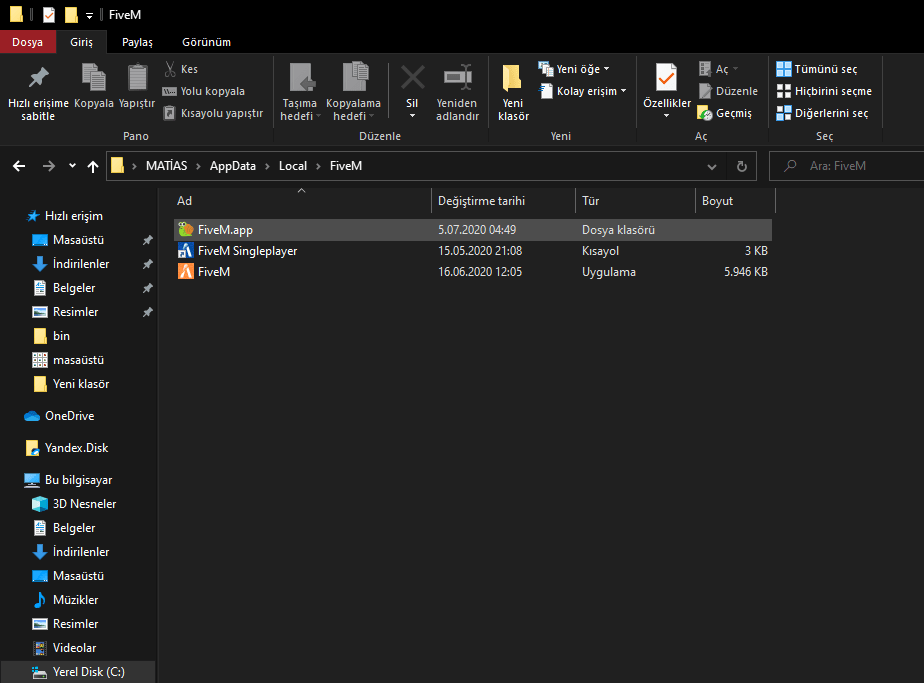924x683 pixels.
Task: Open quick access toolbar customize dropdown
Action: click(x=90, y=16)
